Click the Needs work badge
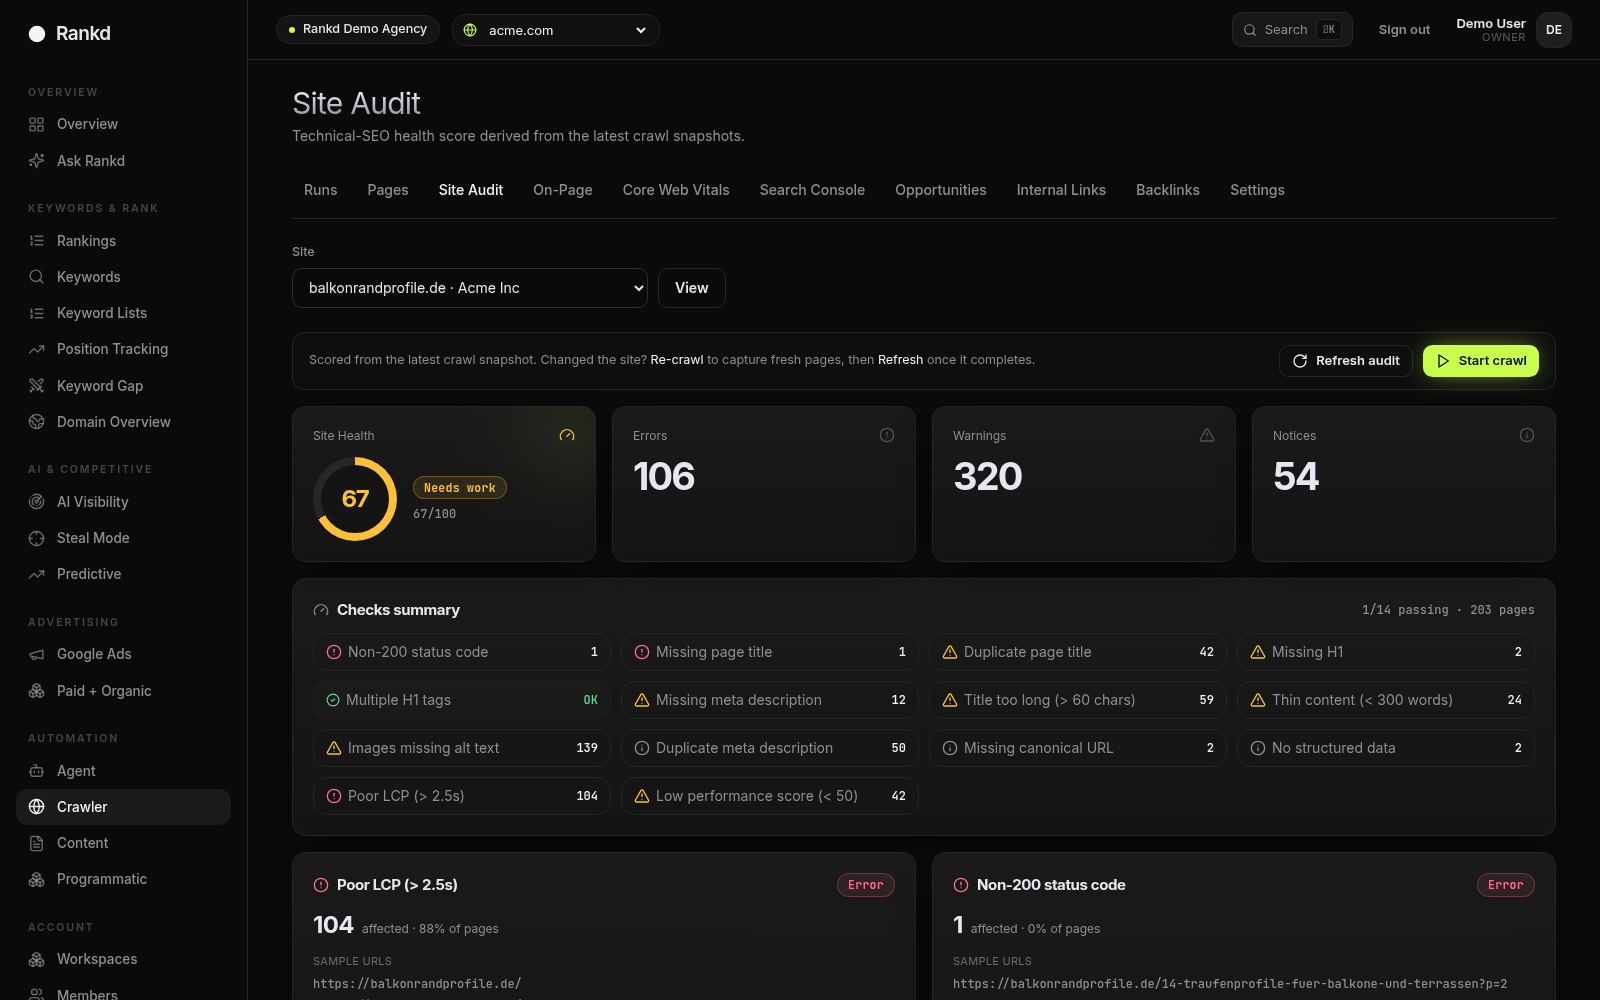The width and height of the screenshot is (1600, 1000). click(460, 488)
